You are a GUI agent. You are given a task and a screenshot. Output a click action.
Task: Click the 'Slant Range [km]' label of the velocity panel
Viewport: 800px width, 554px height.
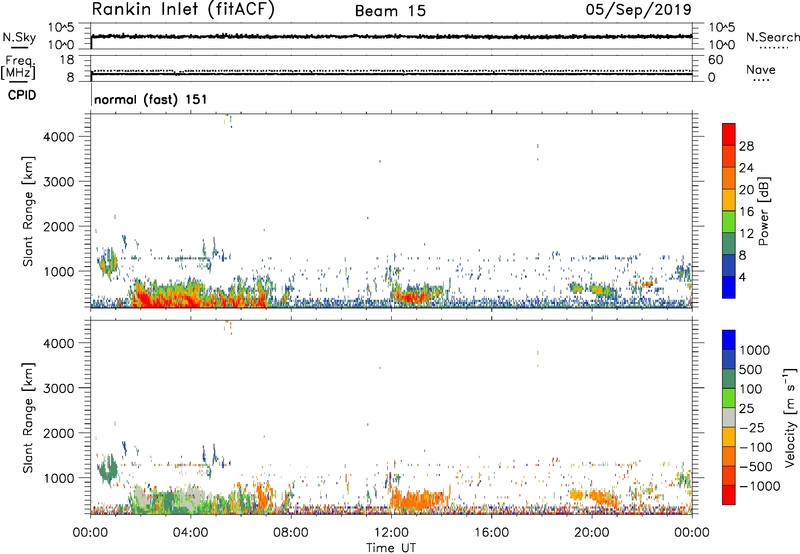[28, 418]
